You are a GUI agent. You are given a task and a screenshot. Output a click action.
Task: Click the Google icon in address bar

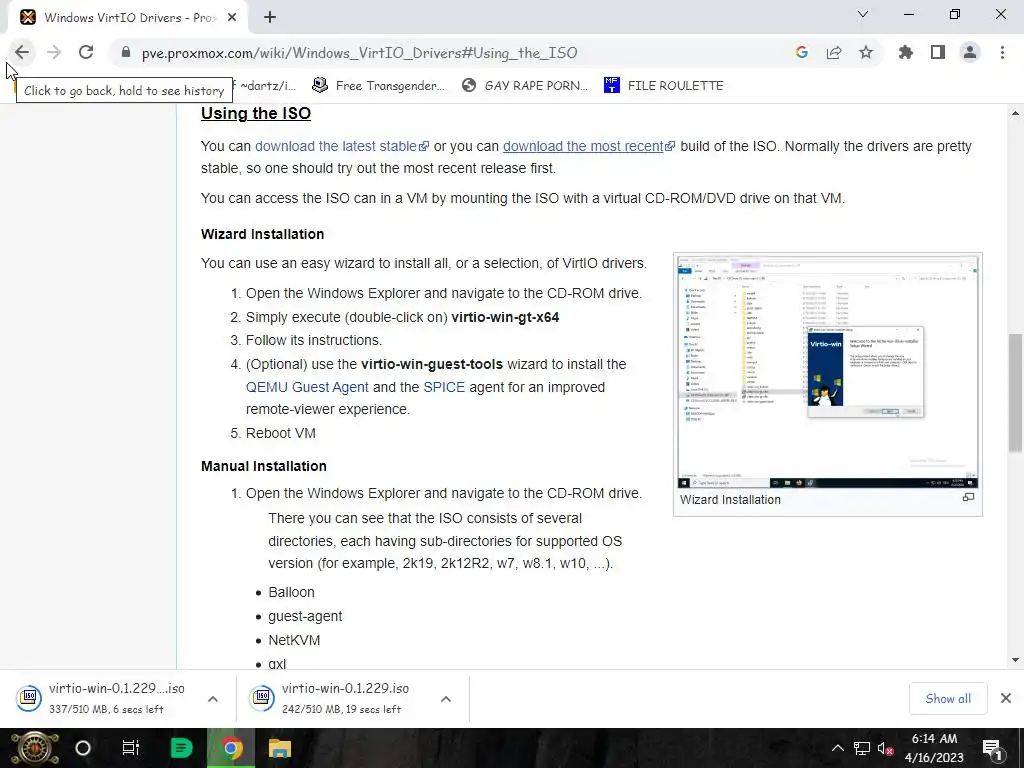pyautogui.click(x=801, y=52)
